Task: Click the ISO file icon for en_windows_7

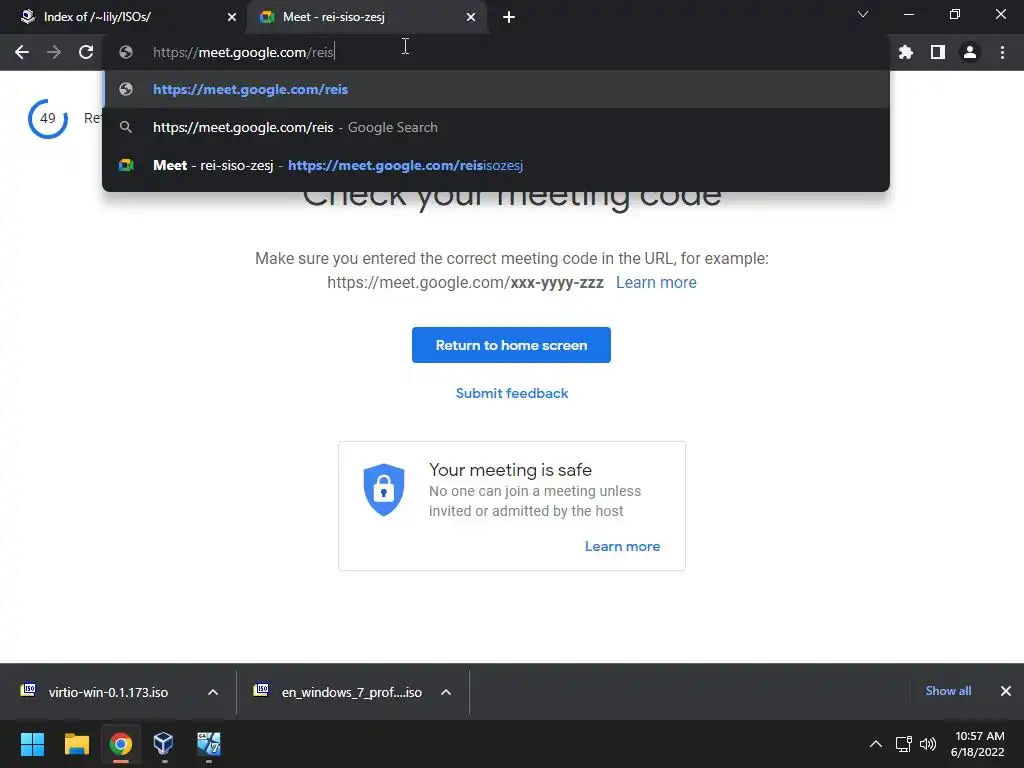Action: (x=261, y=690)
